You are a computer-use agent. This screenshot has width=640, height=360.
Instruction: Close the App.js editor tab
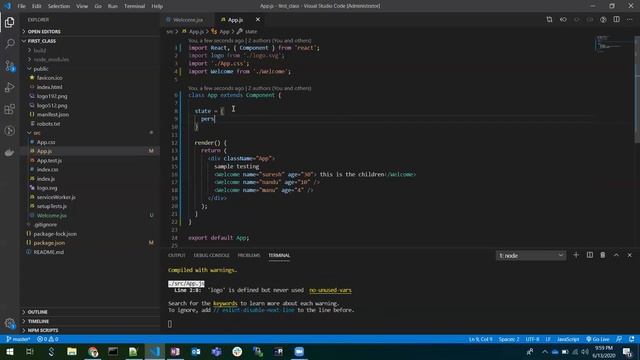point(258,20)
